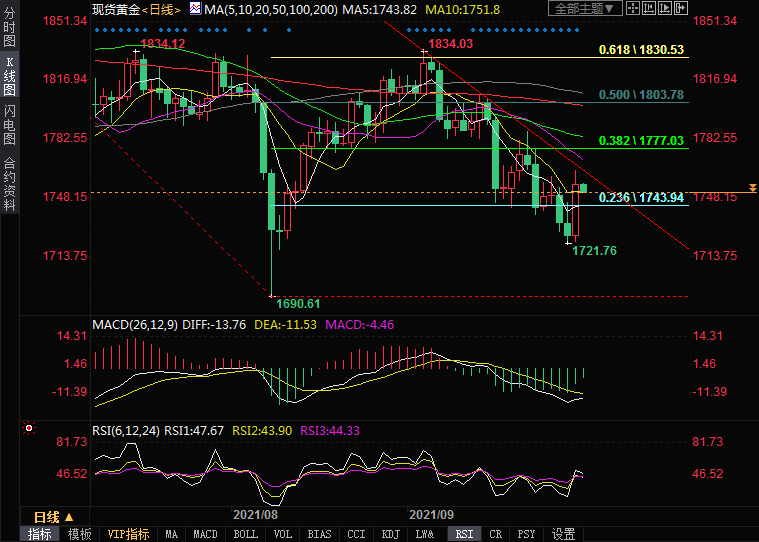759x542 pixels.
Task: Toggle the BOLL indicator
Action: coord(245,534)
